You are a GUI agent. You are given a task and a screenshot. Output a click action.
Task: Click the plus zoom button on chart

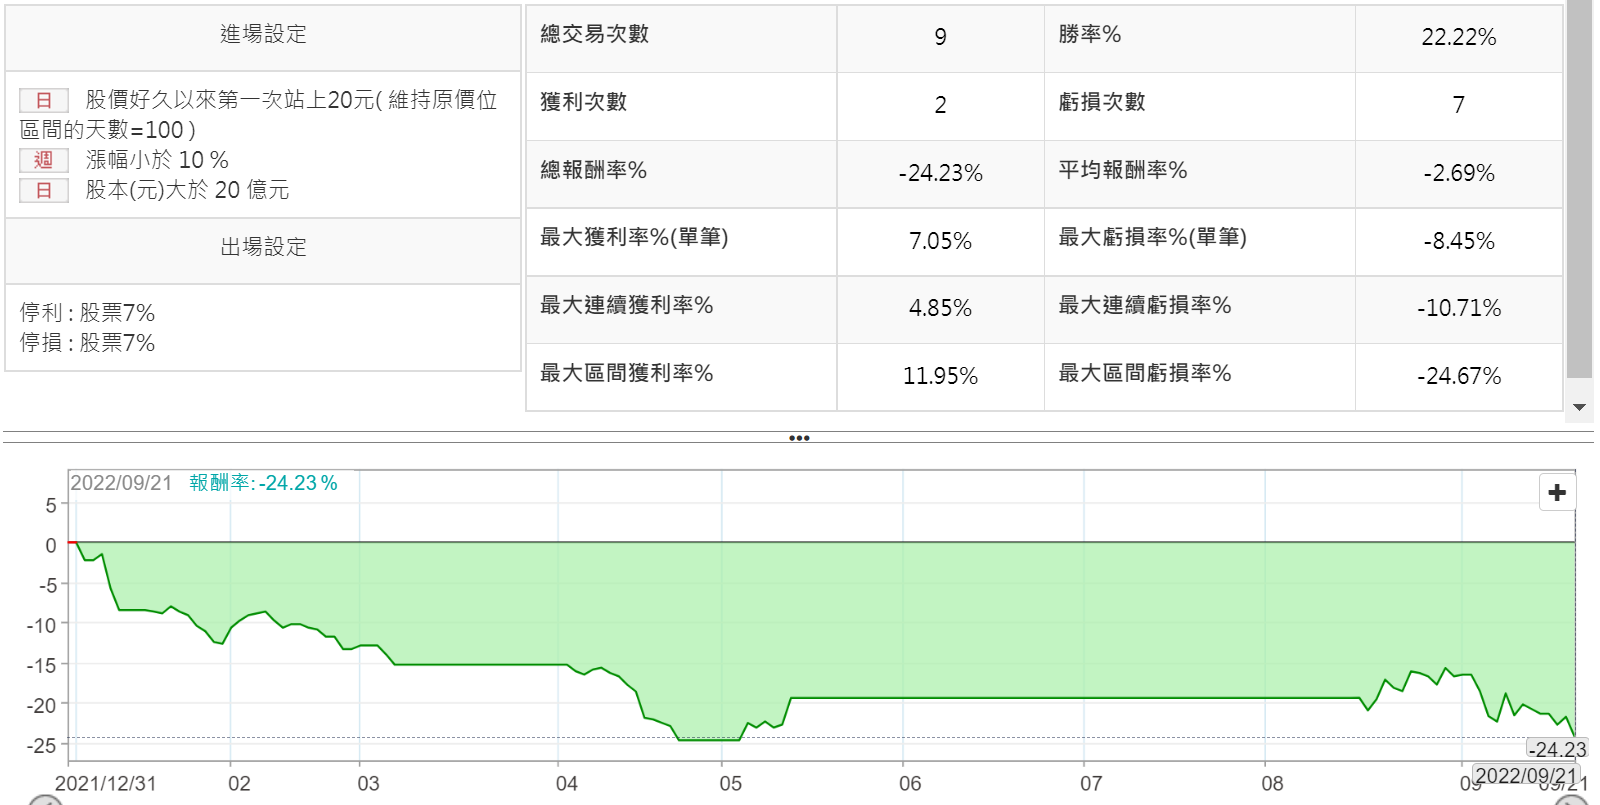tap(1556, 492)
